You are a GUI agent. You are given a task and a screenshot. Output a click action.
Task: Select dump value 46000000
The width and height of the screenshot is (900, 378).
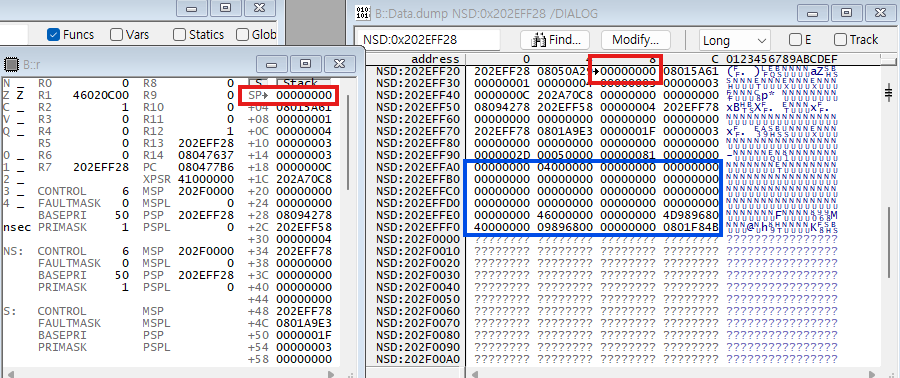click(565, 215)
